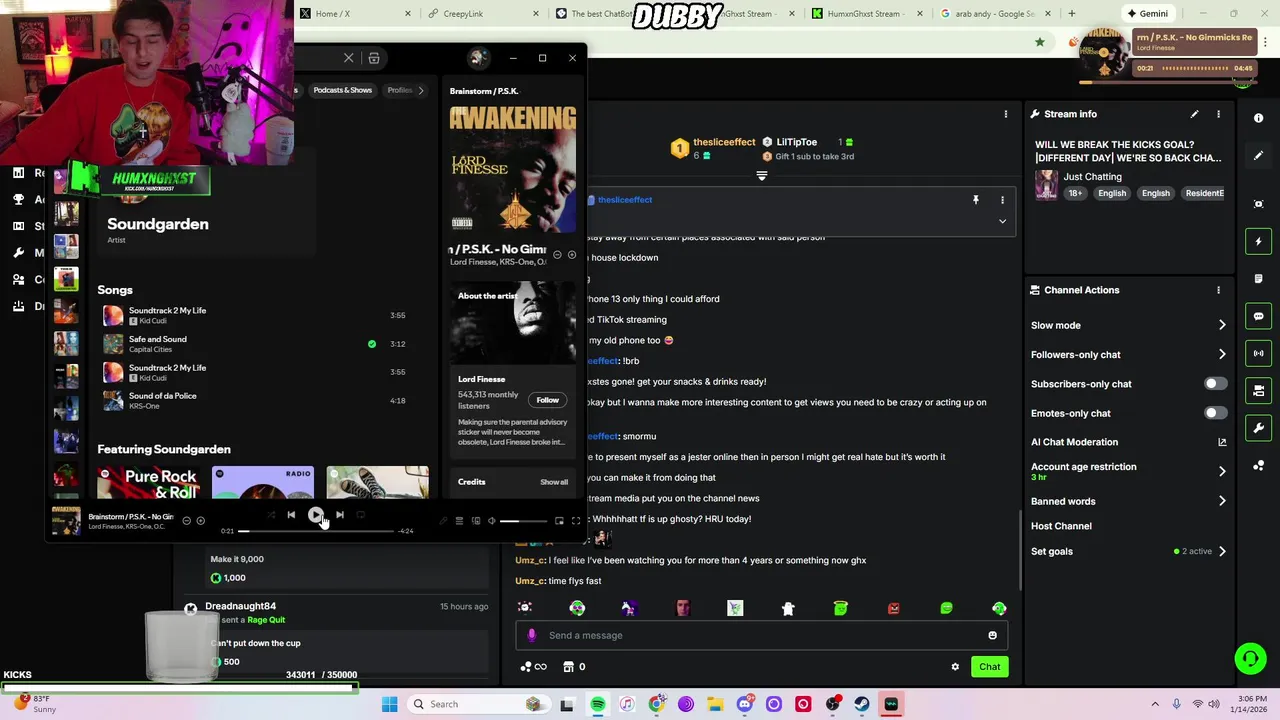Skip to next track in Spotify

[x=340, y=515]
